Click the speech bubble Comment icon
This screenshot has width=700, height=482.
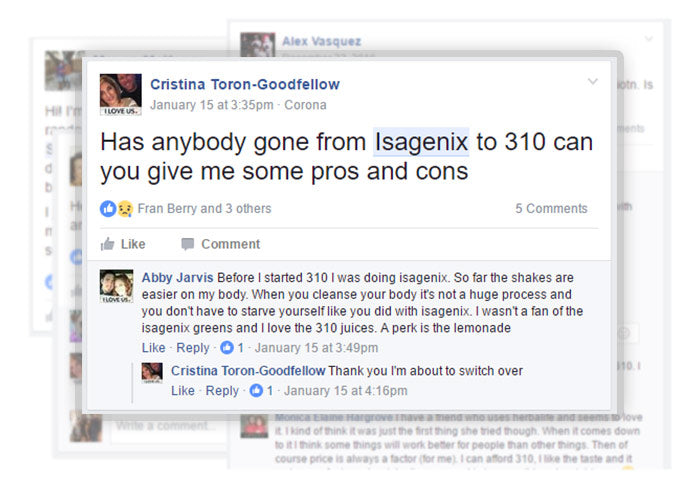(x=188, y=244)
